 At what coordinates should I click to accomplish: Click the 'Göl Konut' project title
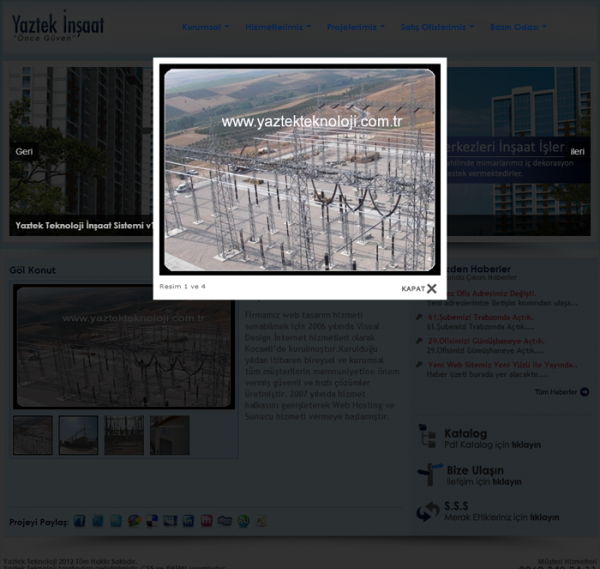pos(33,270)
